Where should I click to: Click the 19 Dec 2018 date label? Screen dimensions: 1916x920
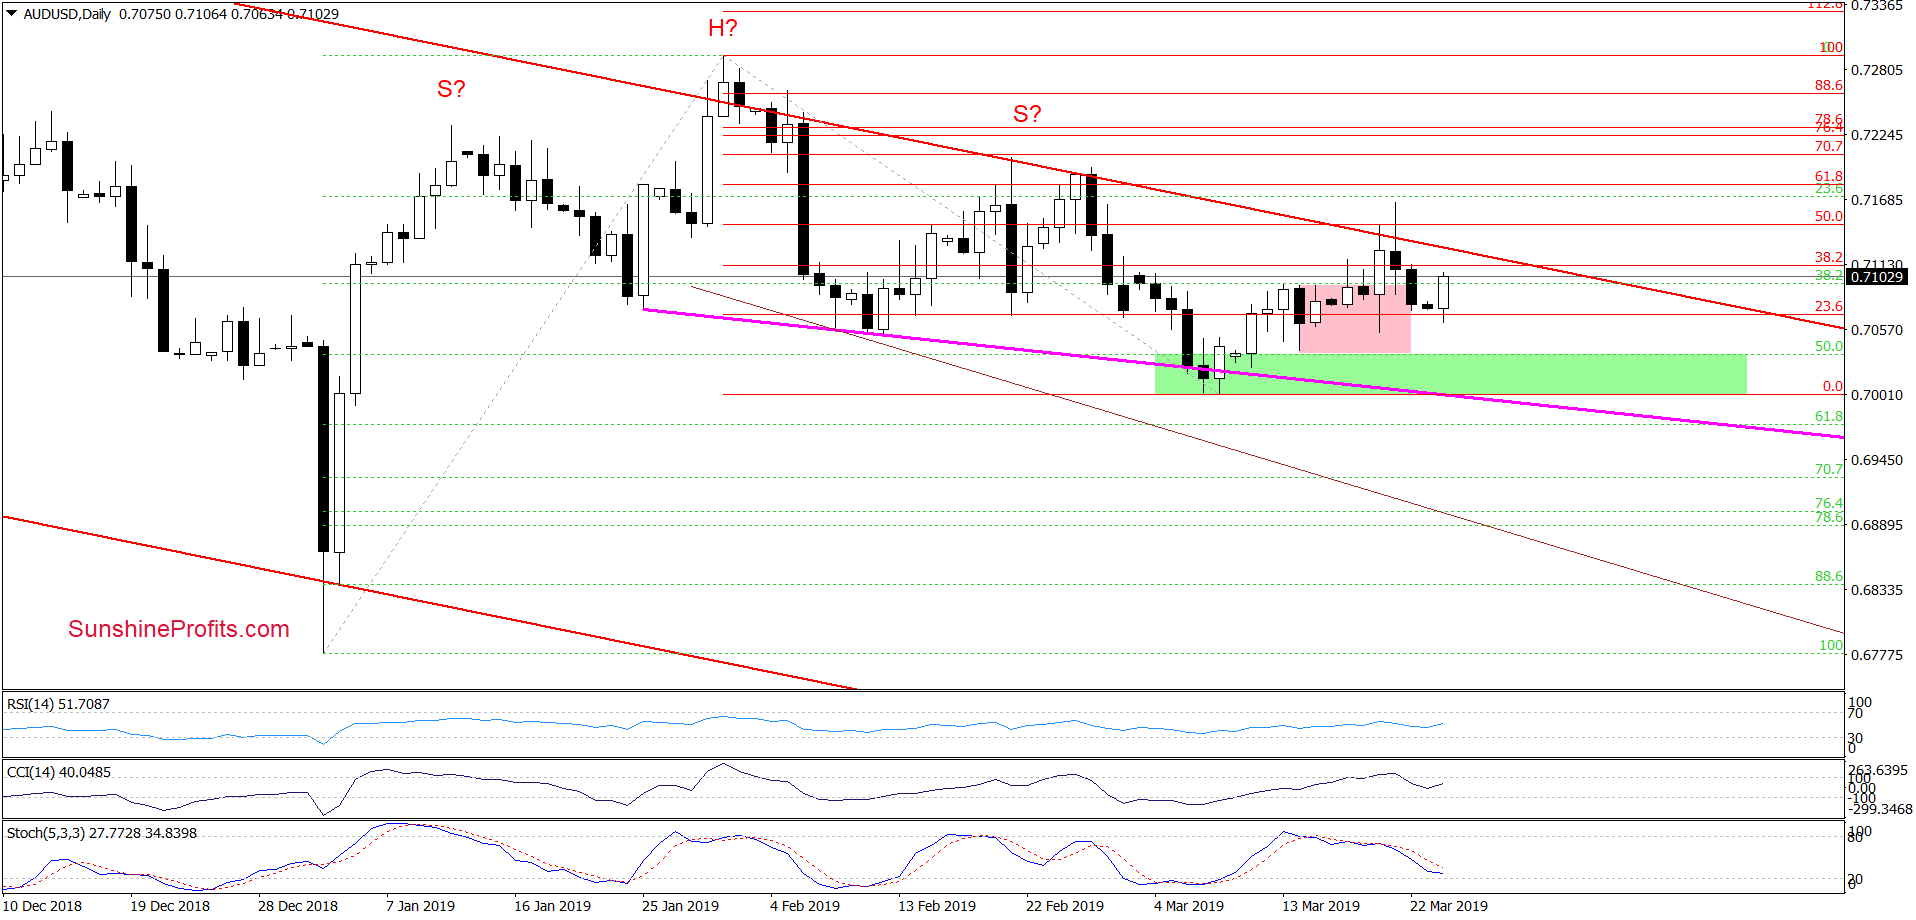170,906
